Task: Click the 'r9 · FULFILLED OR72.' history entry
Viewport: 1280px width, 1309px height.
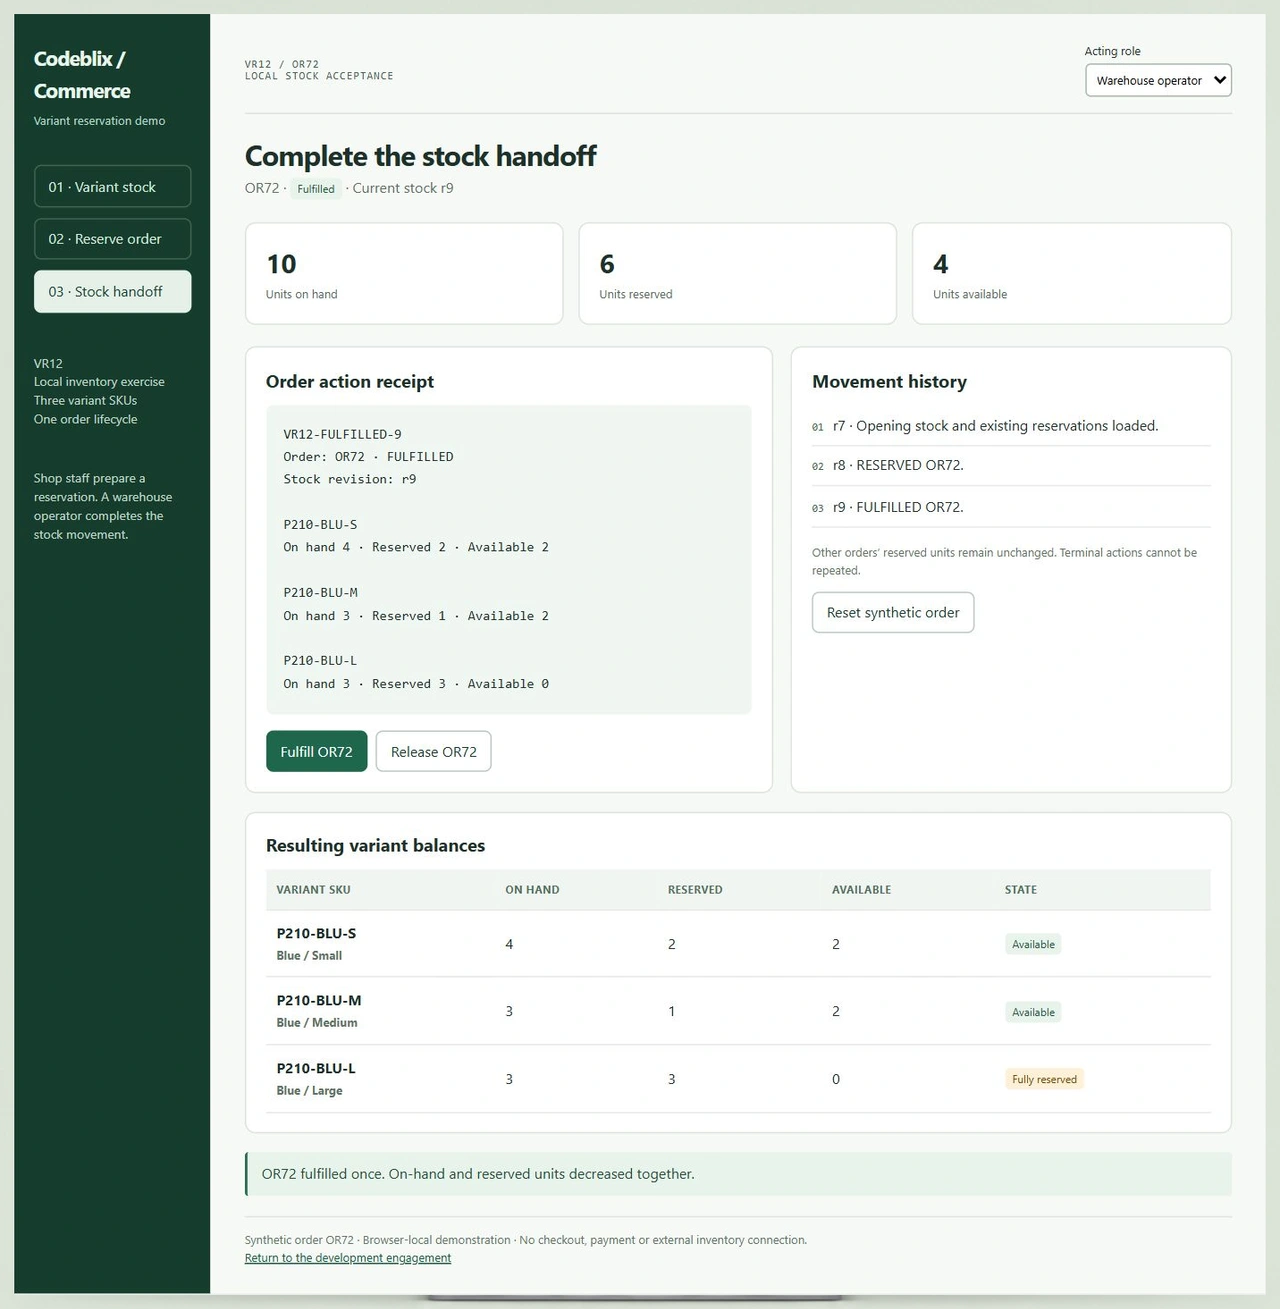Action: coord(1011,507)
